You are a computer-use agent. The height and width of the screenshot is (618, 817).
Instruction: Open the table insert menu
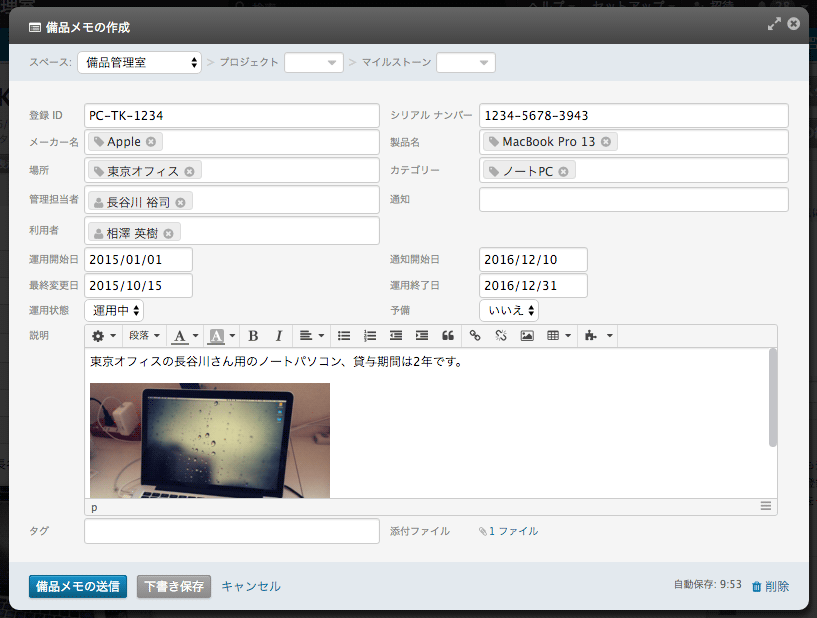(x=558, y=336)
